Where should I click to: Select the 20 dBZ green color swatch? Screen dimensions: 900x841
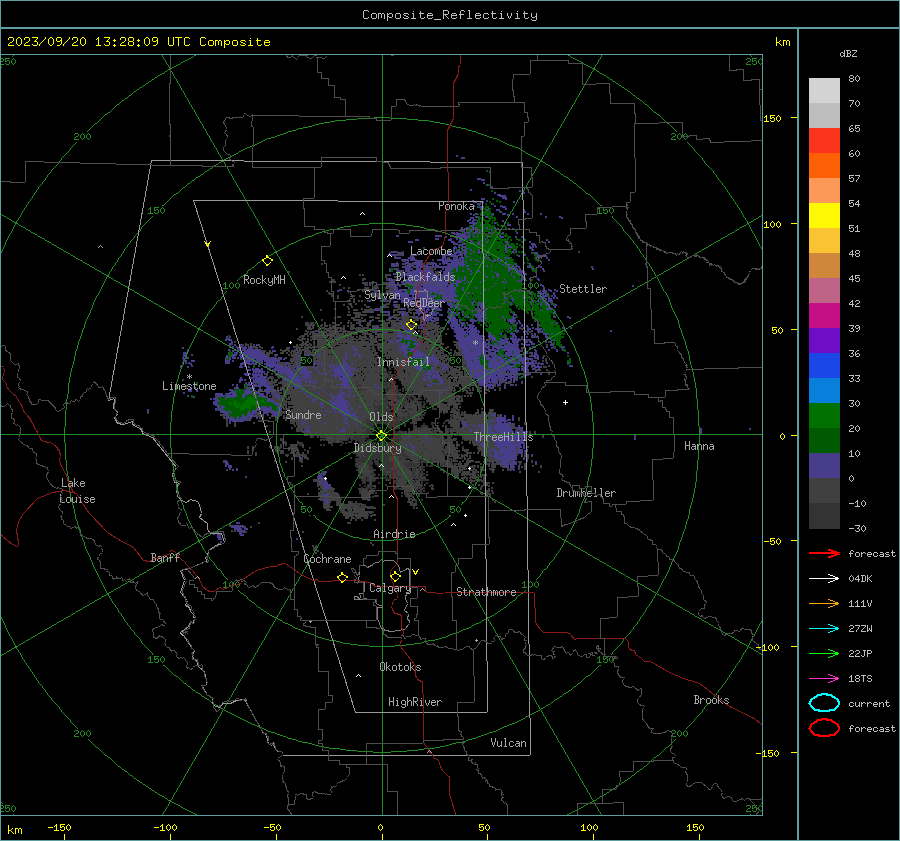824,416
